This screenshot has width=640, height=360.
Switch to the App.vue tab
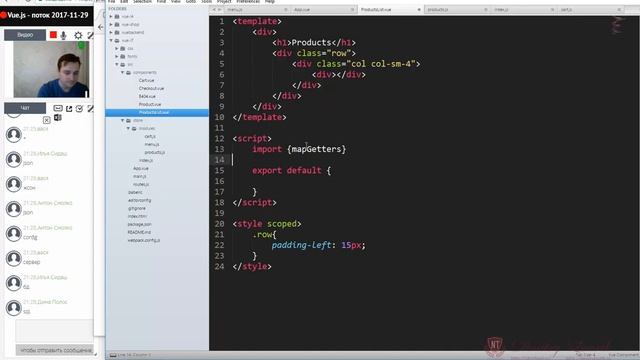[x=302, y=9]
